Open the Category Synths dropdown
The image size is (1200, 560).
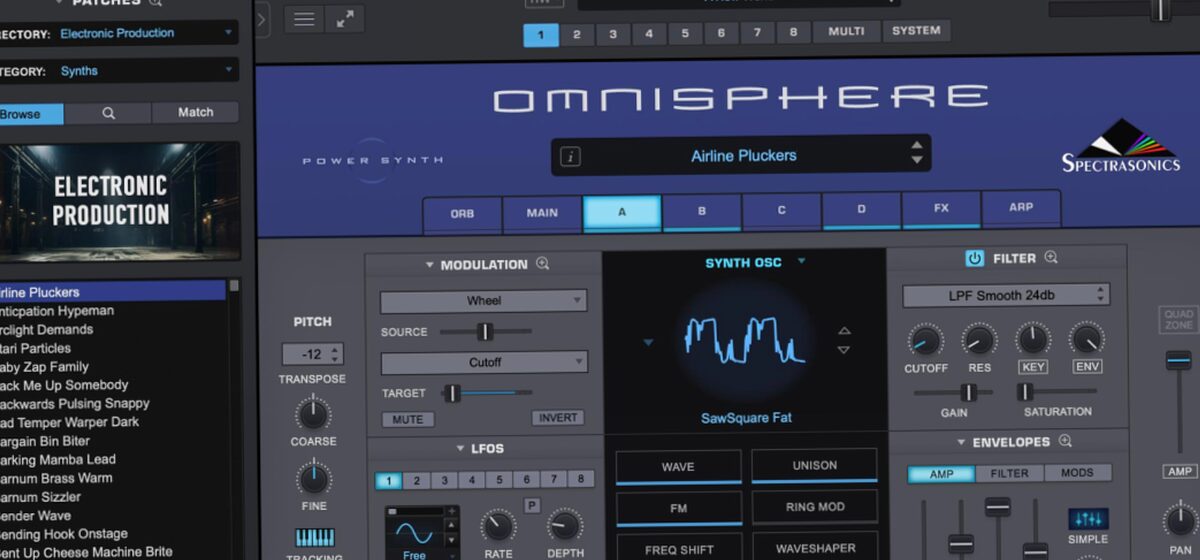point(146,71)
